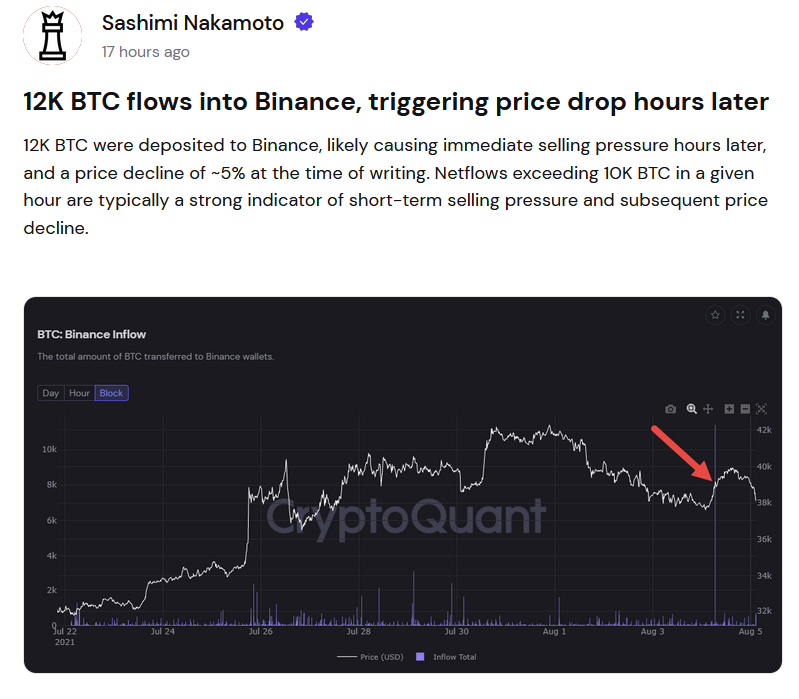
Task: Click the '17 hours ago' timestamp
Action: pos(145,51)
